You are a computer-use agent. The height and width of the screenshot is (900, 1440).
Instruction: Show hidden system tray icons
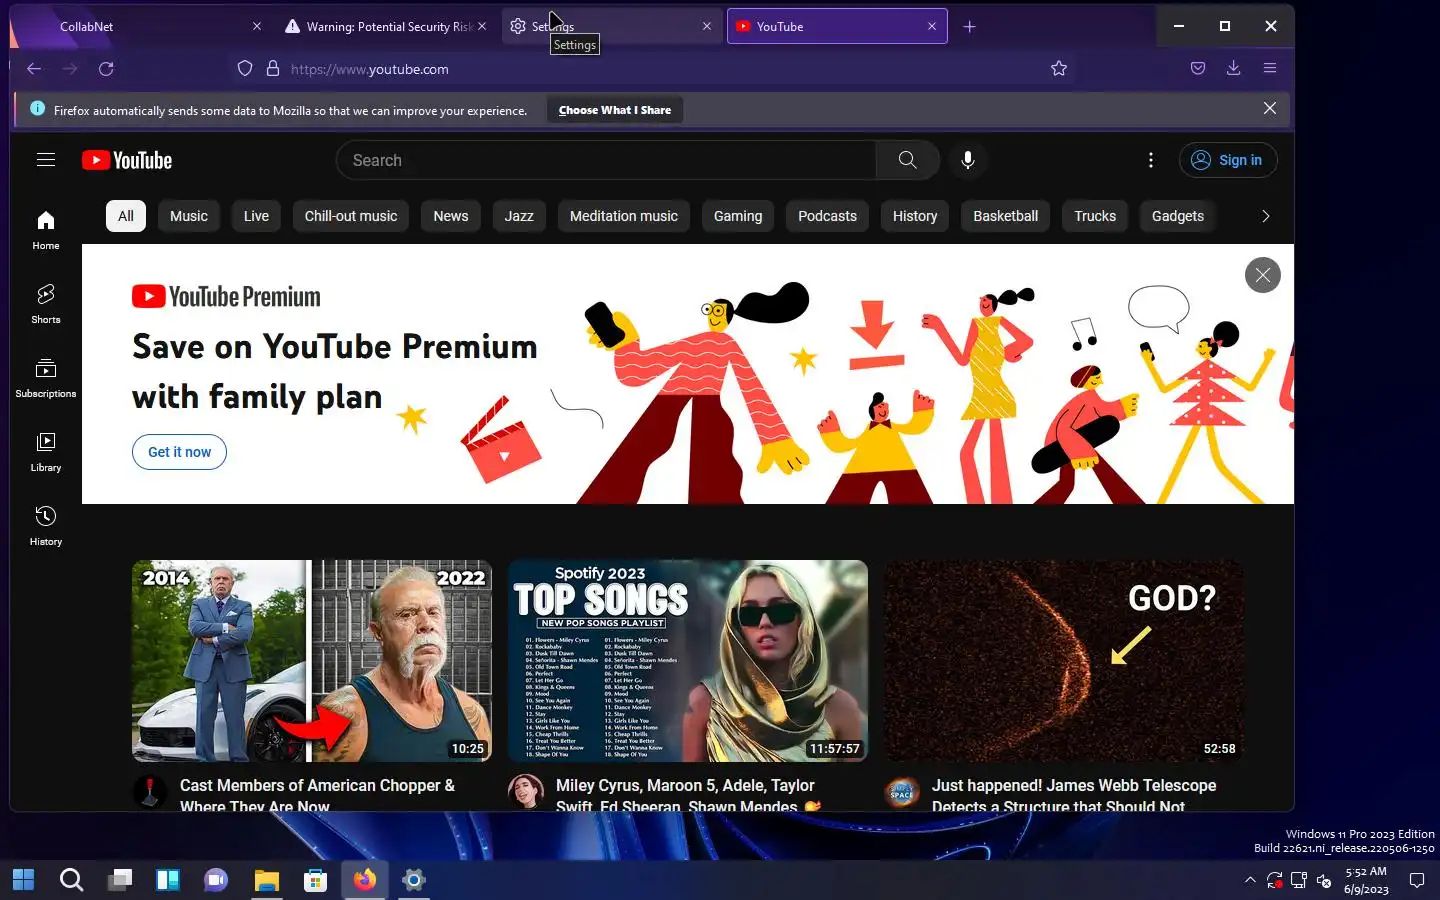click(x=1250, y=880)
